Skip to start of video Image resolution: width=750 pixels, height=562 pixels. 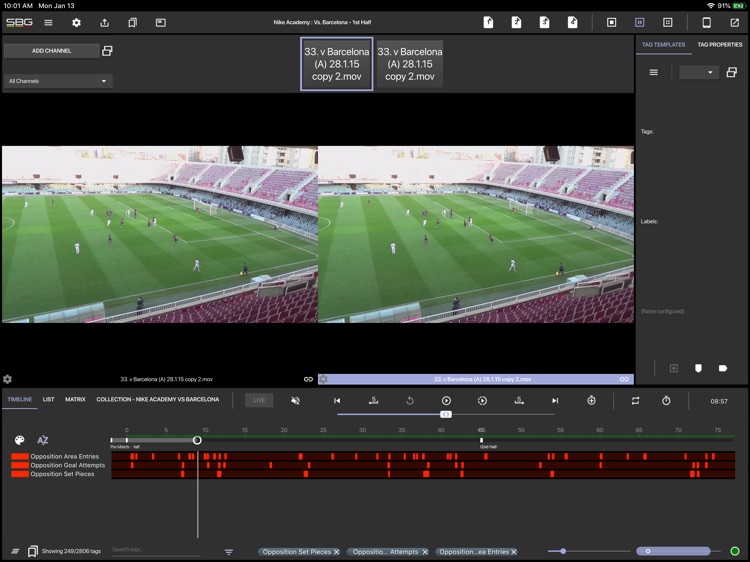tap(337, 400)
